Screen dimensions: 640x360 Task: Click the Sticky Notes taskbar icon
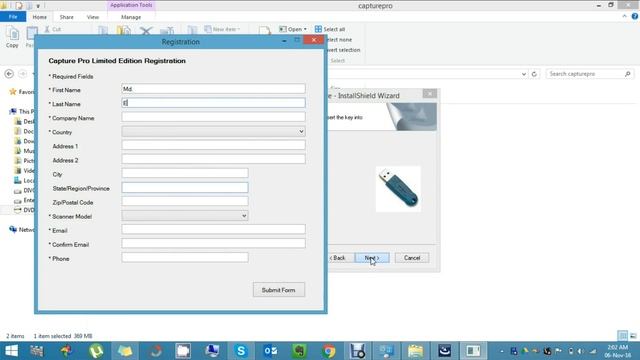(125, 351)
